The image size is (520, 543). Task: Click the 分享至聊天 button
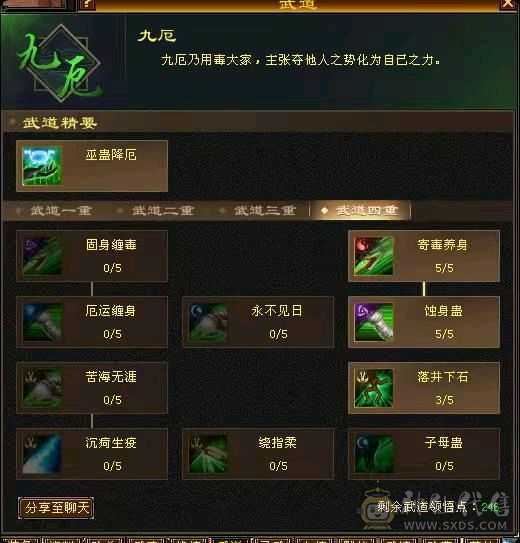[x=56, y=508]
